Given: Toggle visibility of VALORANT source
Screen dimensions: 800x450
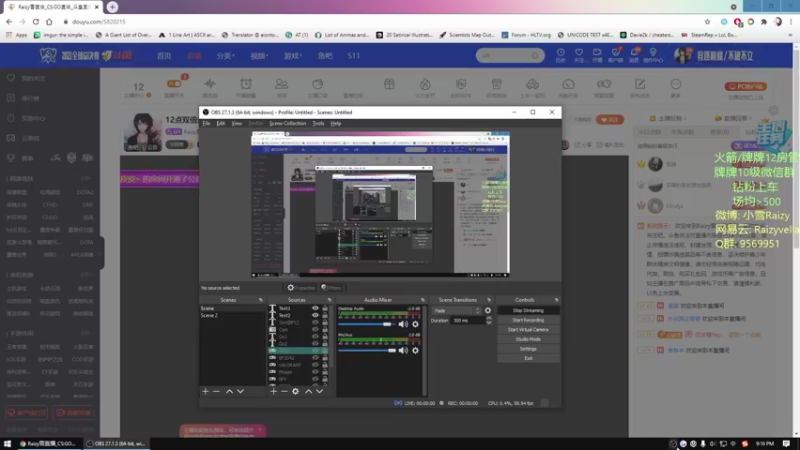Looking at the screenshot, I should pyautogui.click(x=315, y=365).
